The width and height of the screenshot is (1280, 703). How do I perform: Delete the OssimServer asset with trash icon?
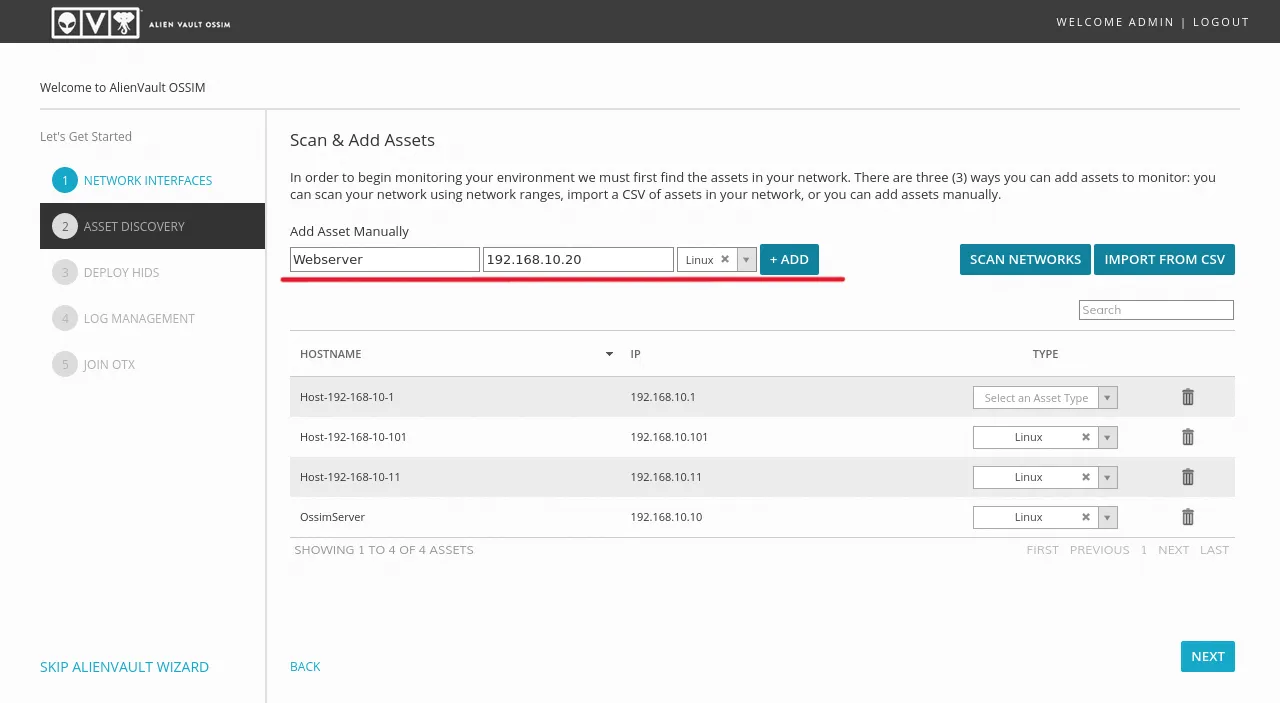click(x=1188, y=517)
